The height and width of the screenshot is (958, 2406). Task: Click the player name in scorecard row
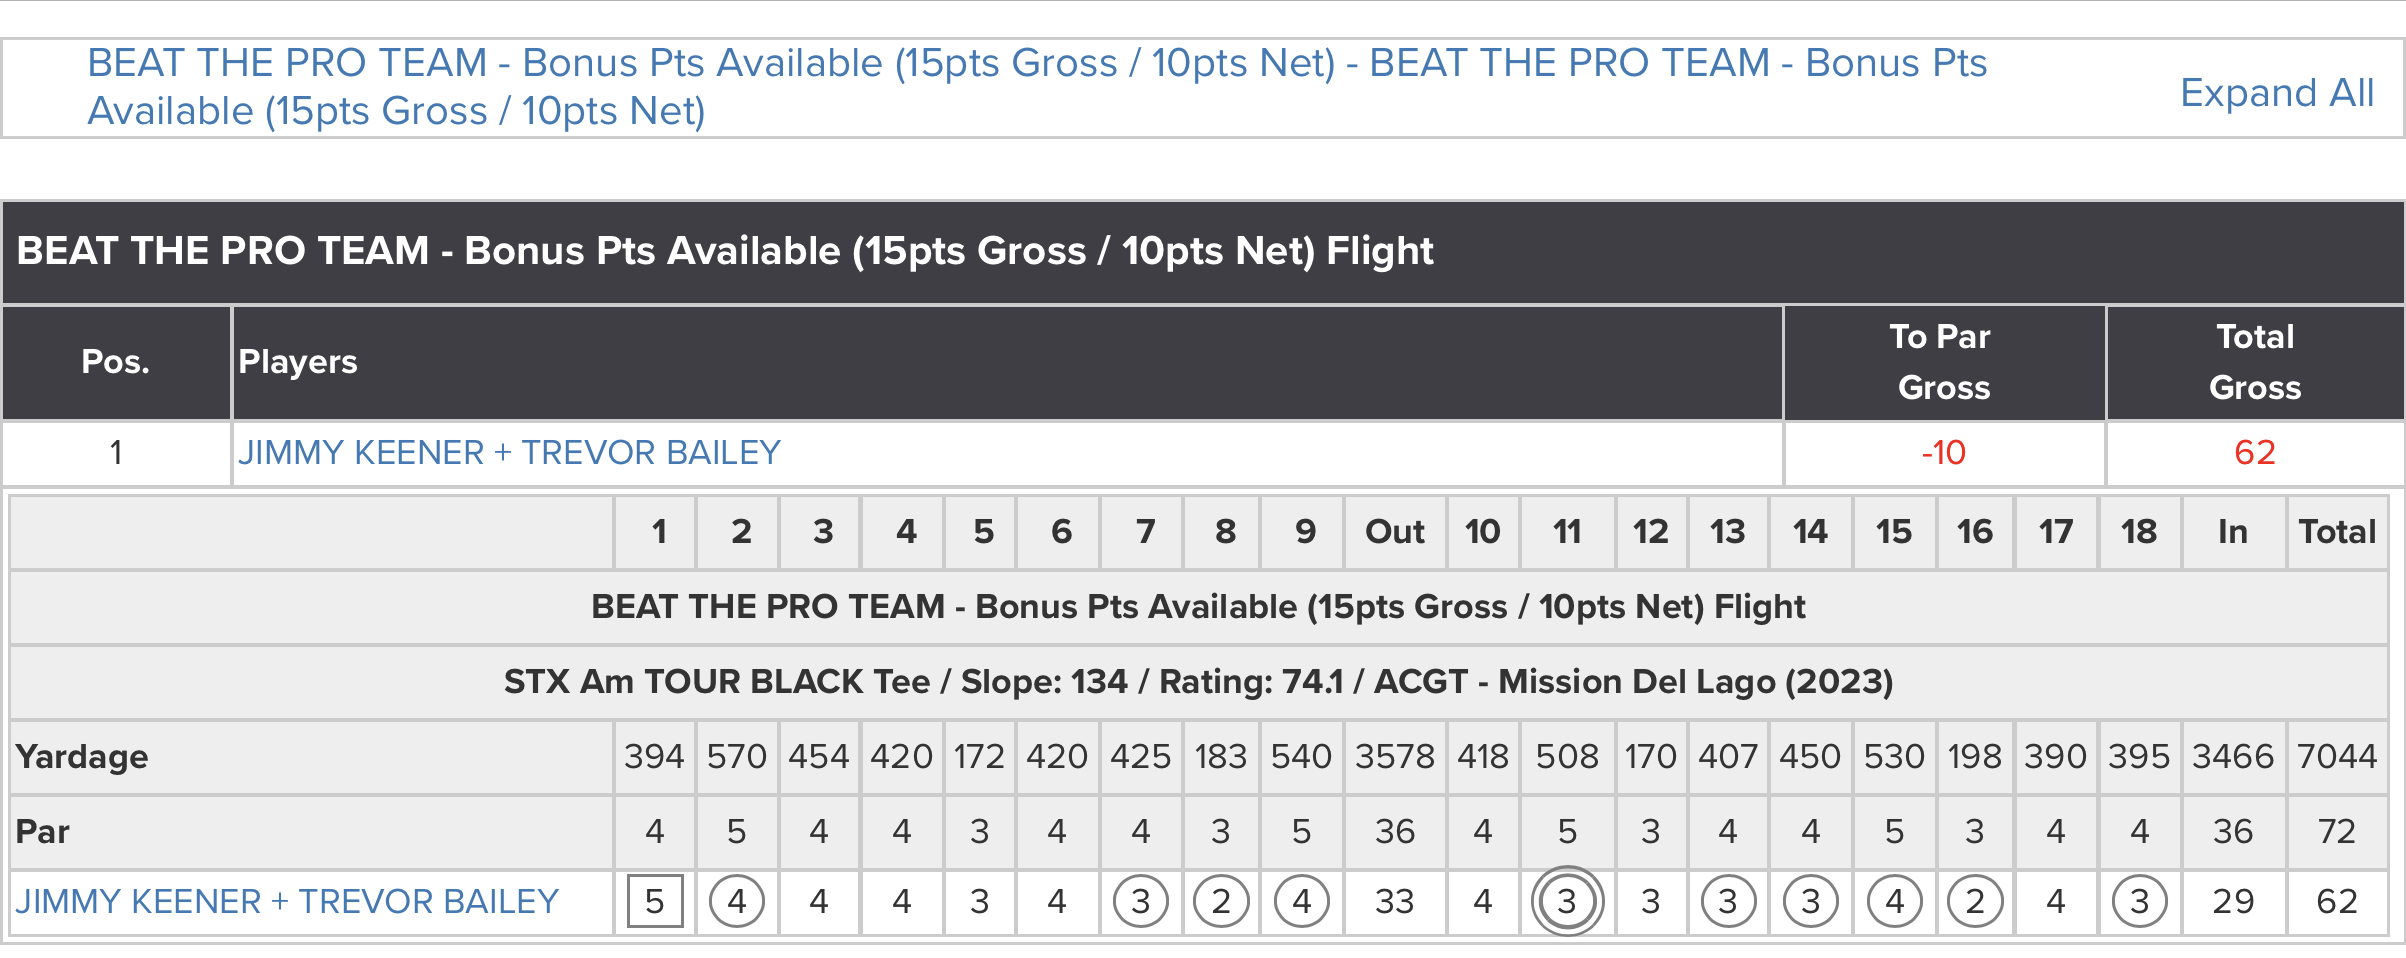coord(287,902)
